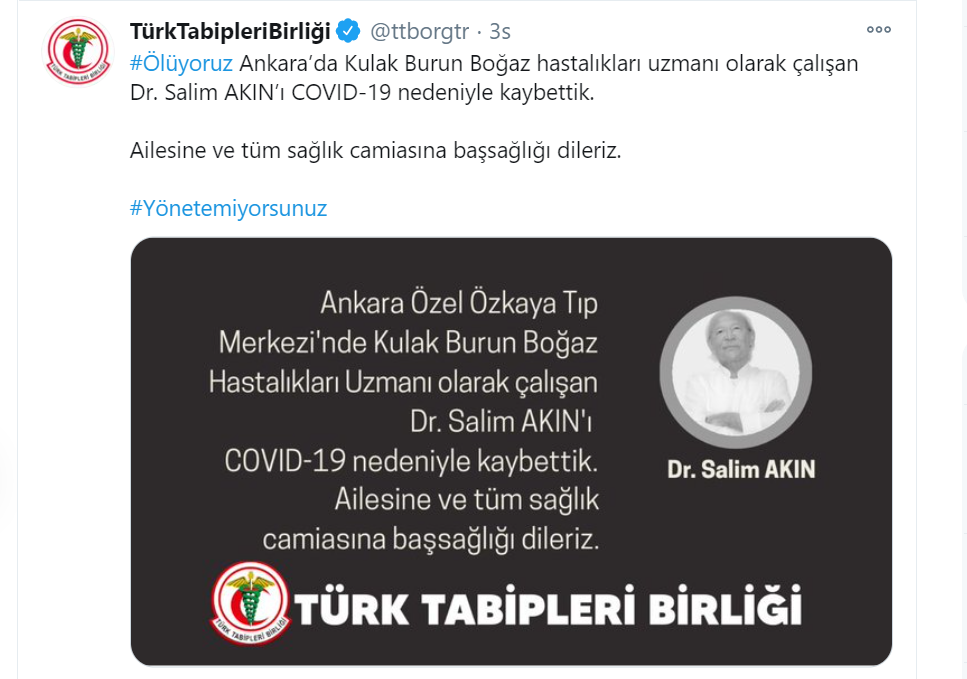Open the attached black condolence image
967x679 pixels.
tap(511, 451)
